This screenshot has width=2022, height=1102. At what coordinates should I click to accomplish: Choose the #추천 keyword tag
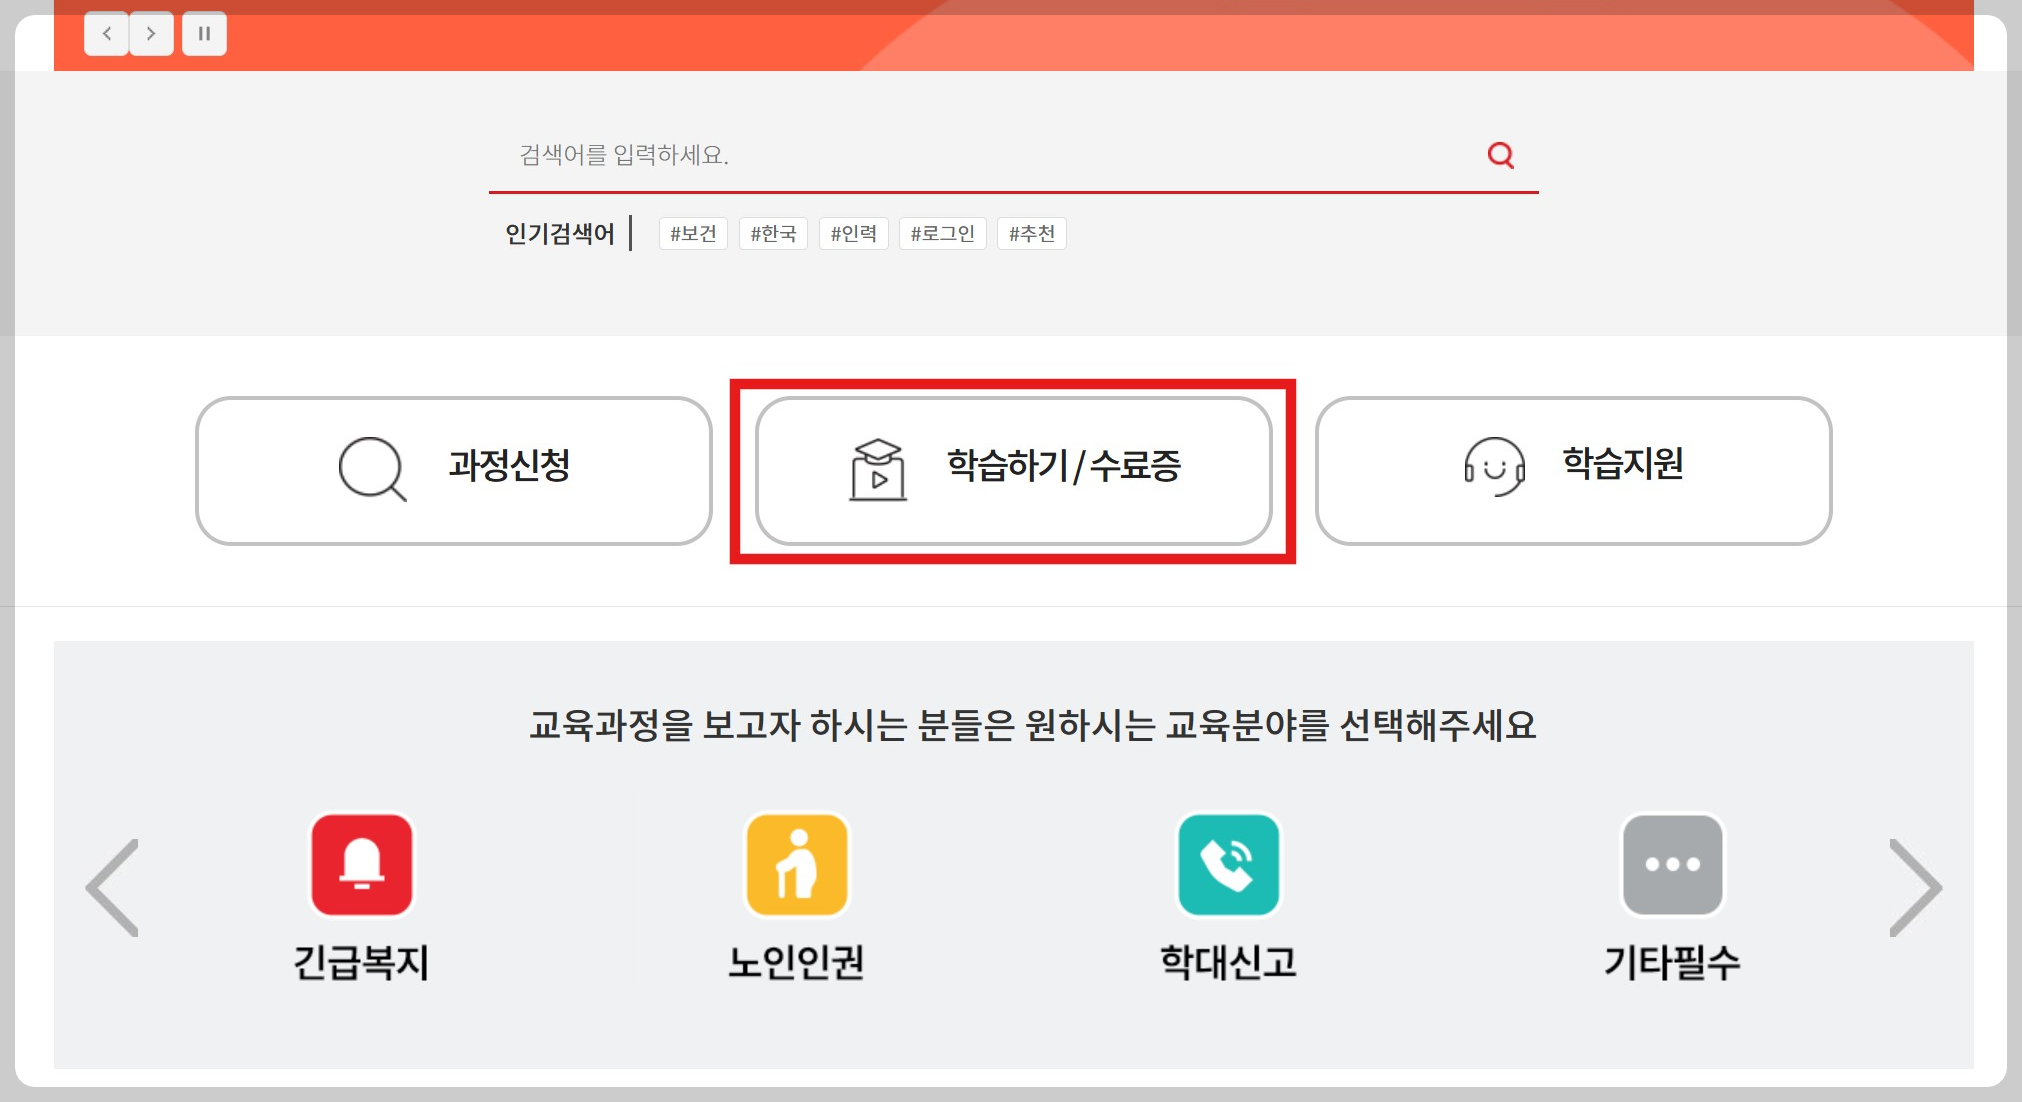click(1031, 234)
